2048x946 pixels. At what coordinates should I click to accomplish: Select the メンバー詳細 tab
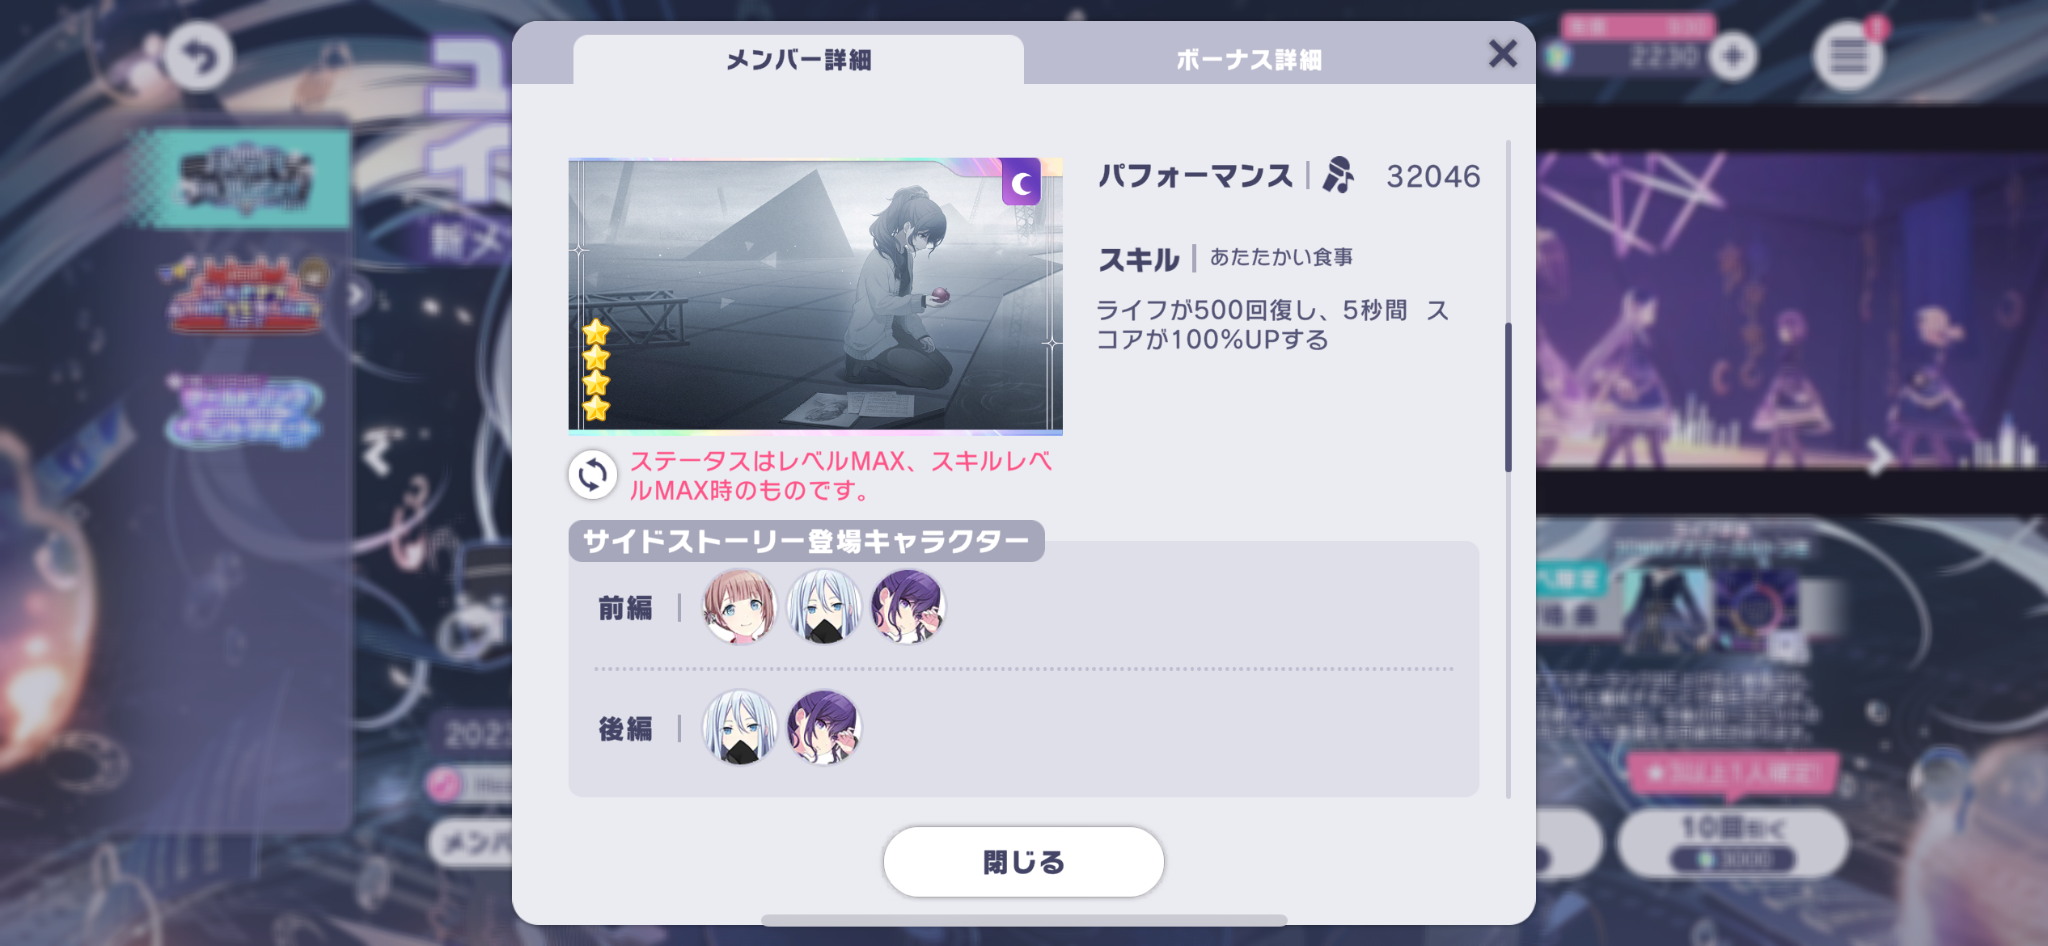[x=798, y=60]
